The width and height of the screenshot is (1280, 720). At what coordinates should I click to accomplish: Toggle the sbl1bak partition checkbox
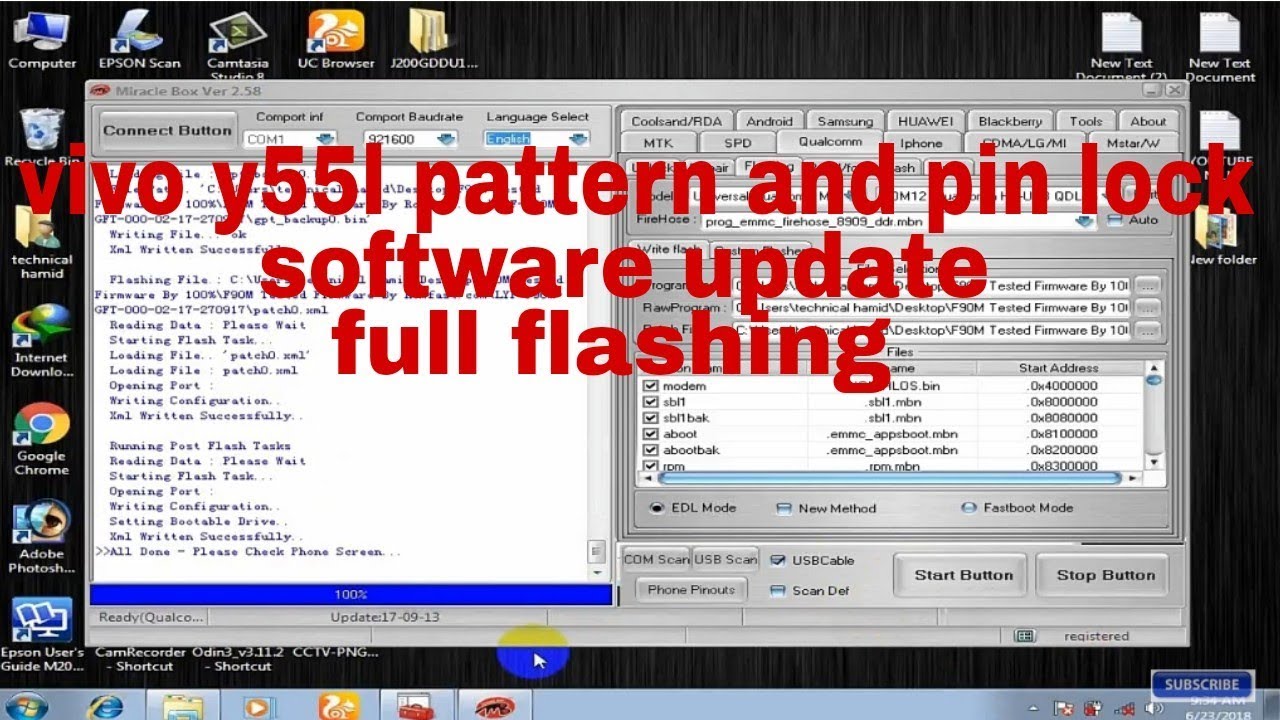click(x=651, y=418)
